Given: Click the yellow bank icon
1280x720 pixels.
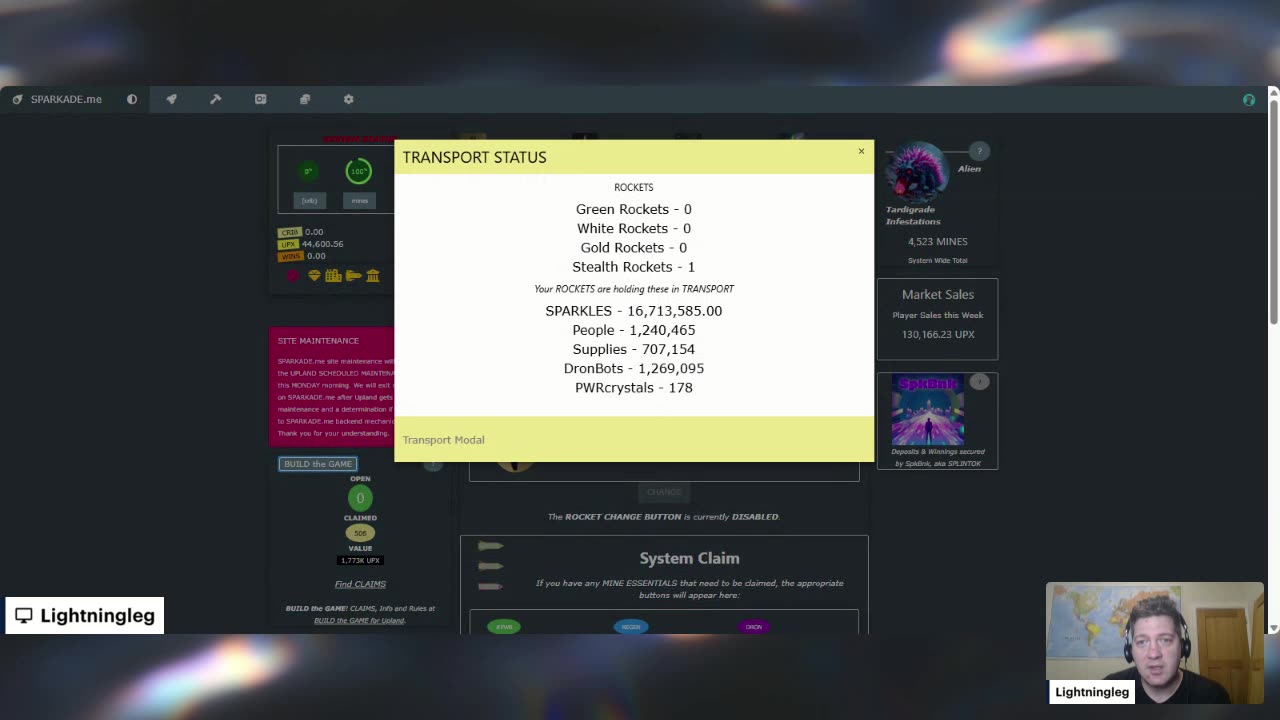Looking at the screenshot, I should (x=373, y=276).
